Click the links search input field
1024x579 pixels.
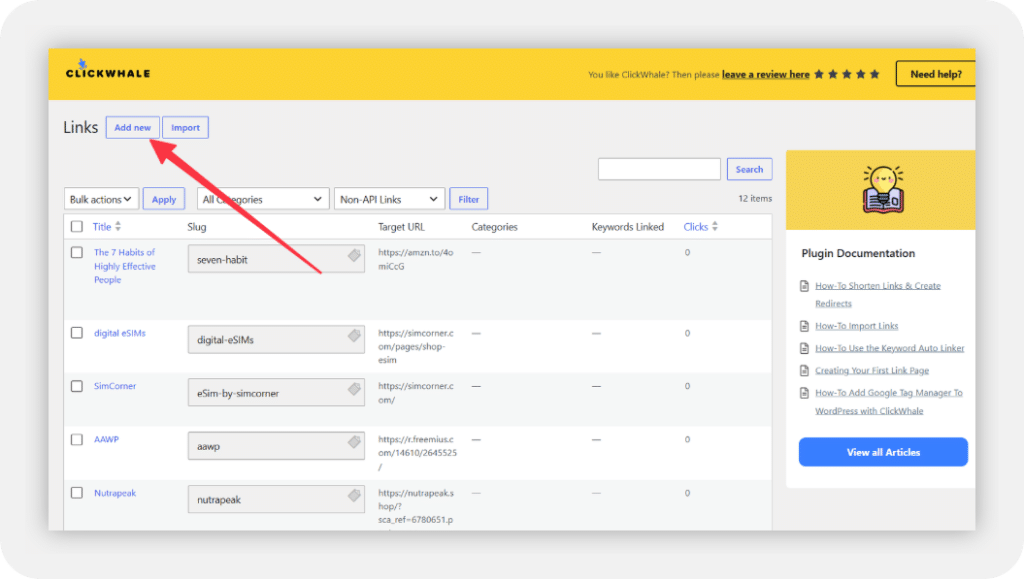point(659,169)
